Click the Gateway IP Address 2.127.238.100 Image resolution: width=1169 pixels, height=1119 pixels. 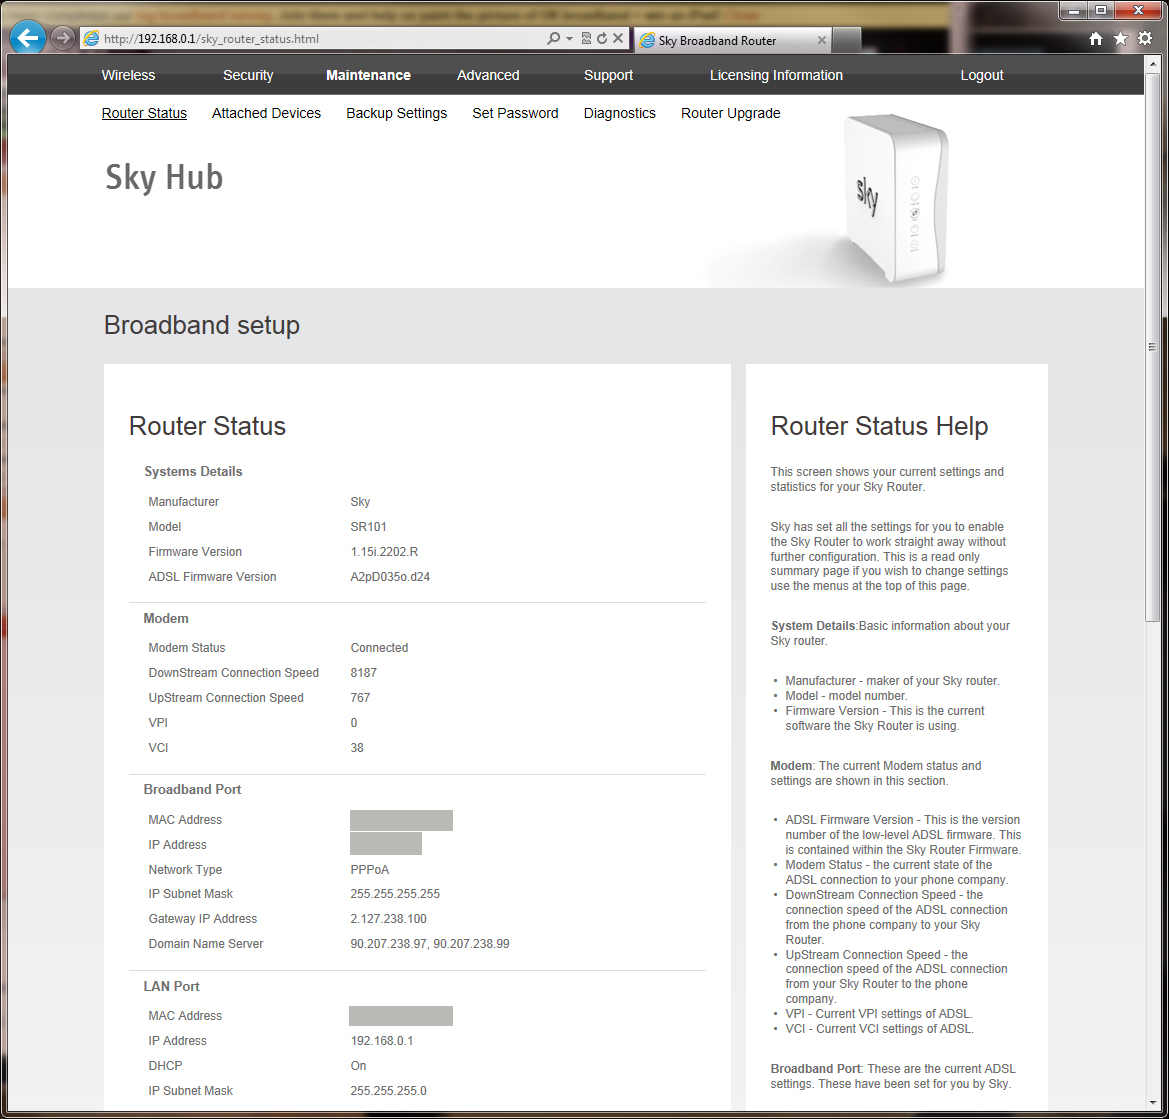click(388, 919)
